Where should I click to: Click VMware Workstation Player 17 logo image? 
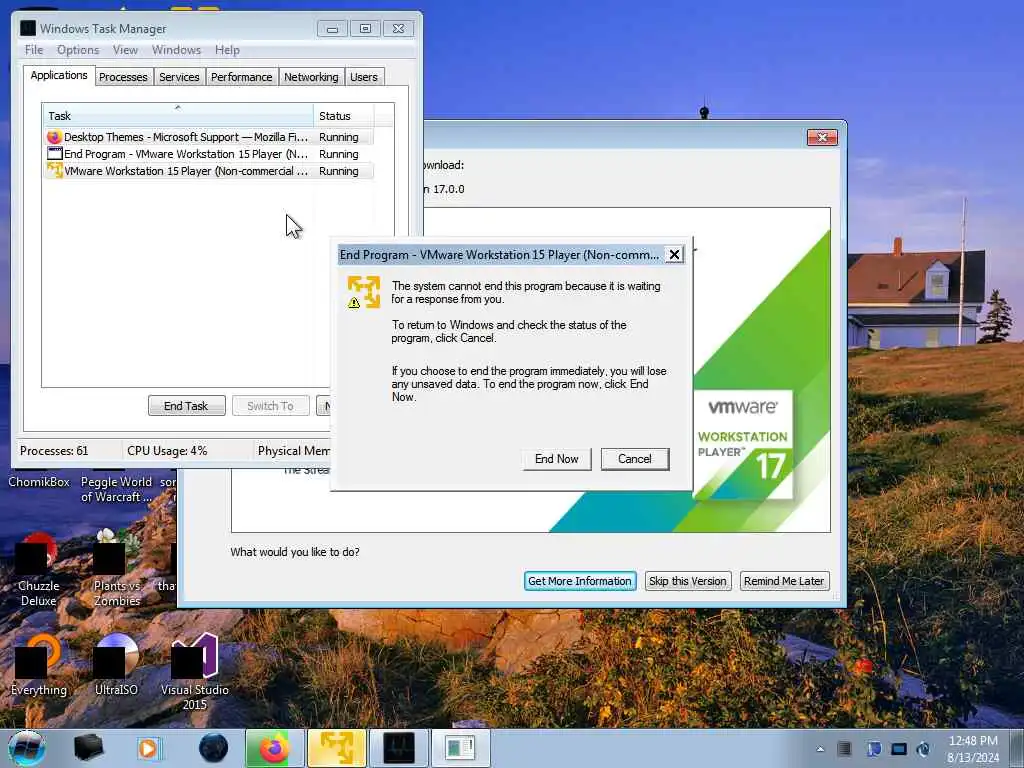[x=743, y=445]
